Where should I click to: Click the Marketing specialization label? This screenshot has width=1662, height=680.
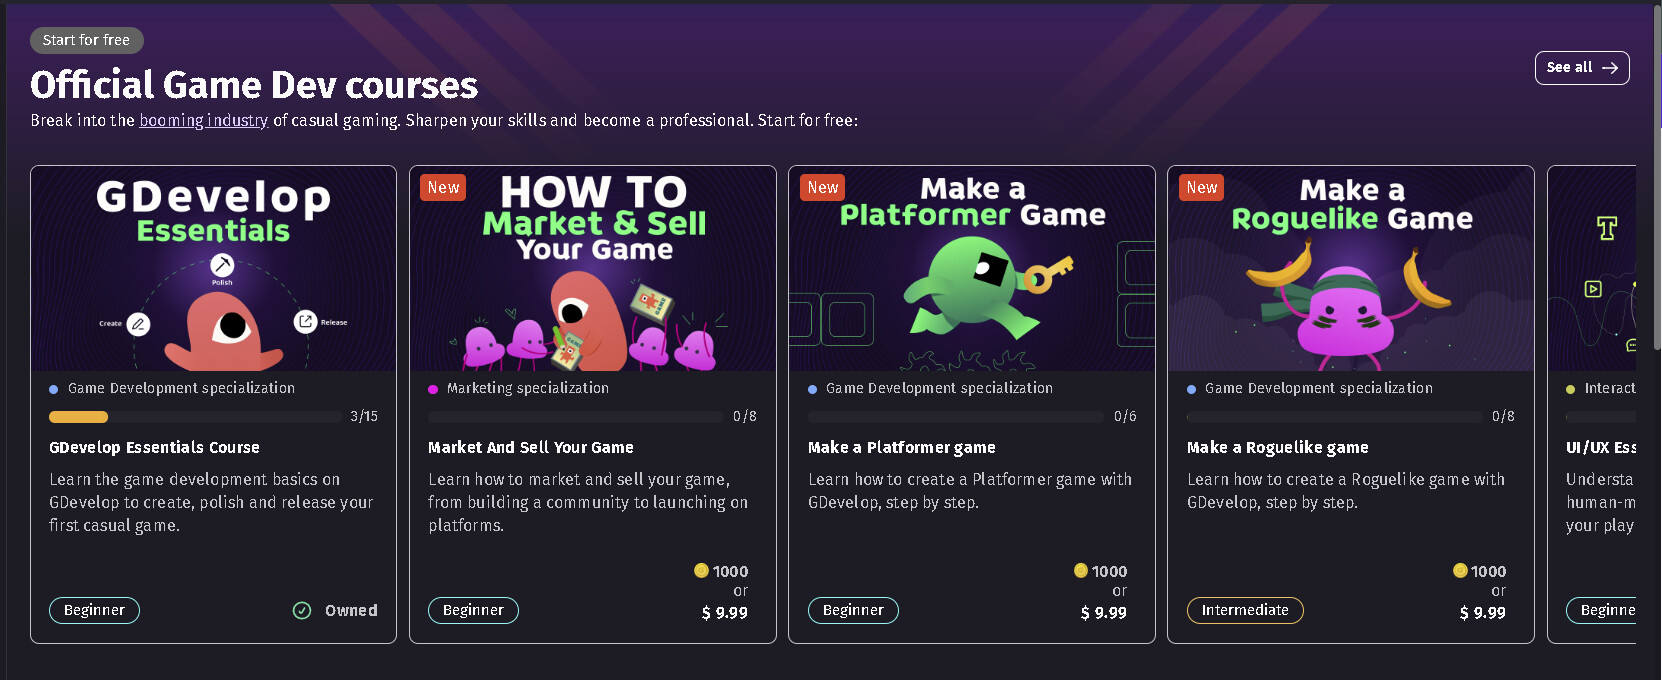528,388
